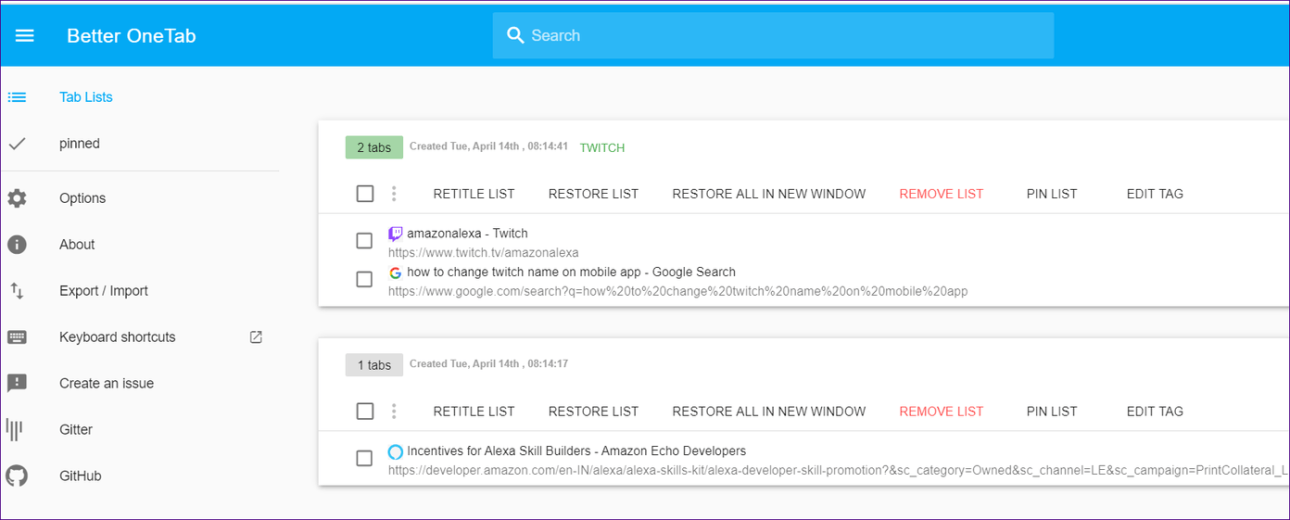Image resolution: width=1290 pixels, height=520 pixels.
Task: Click the Keyboard shortcuts external link icon
Action: (x=256, y=337)
